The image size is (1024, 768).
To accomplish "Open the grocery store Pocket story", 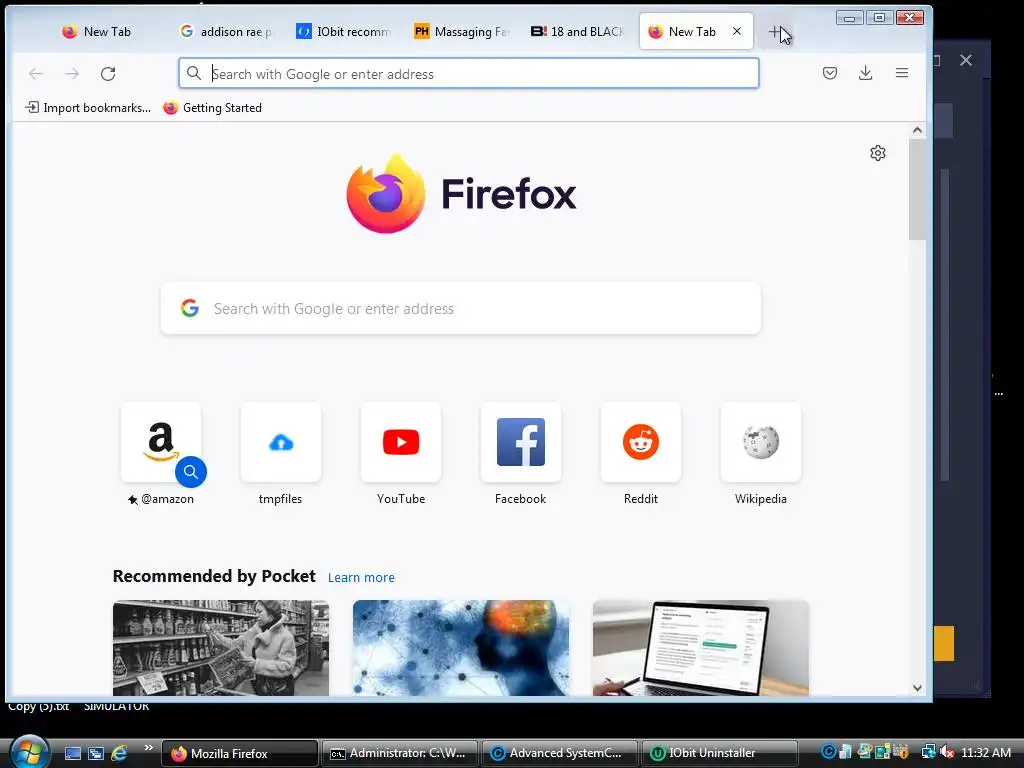I will click(221, 648).
